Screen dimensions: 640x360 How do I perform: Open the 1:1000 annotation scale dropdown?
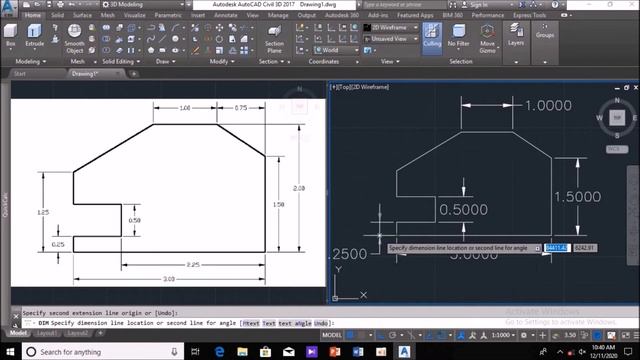click(503, 335)
